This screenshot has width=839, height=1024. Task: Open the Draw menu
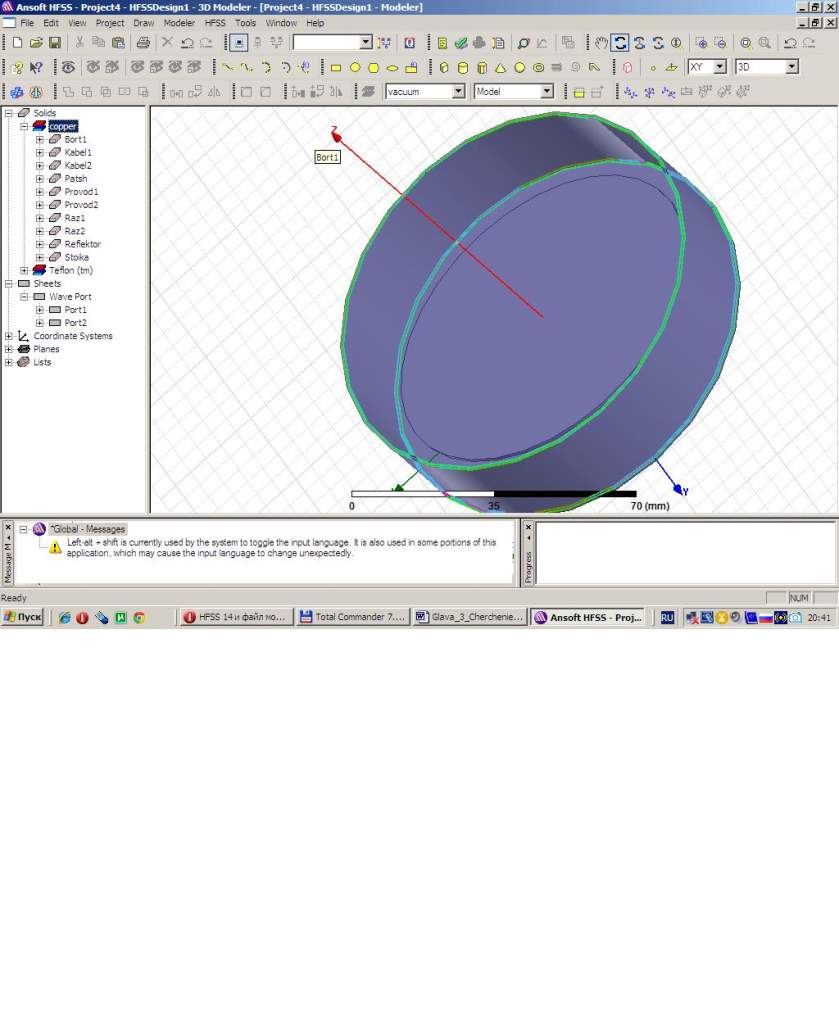coord(144,23)
